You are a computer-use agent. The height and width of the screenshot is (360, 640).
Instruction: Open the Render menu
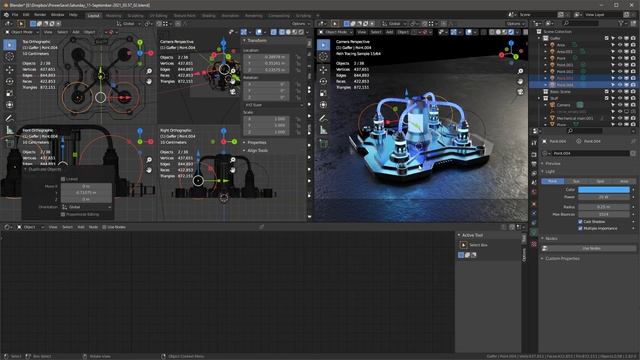[40, 15]
